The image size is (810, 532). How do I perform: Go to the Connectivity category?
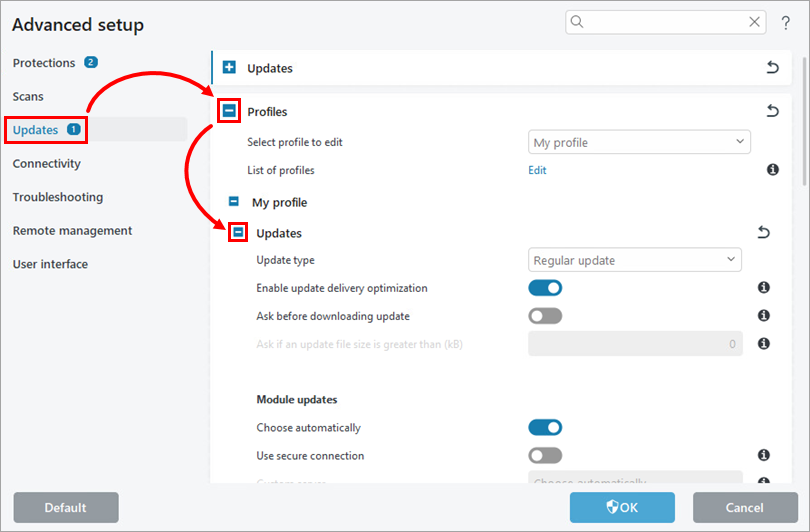(47, 163)
